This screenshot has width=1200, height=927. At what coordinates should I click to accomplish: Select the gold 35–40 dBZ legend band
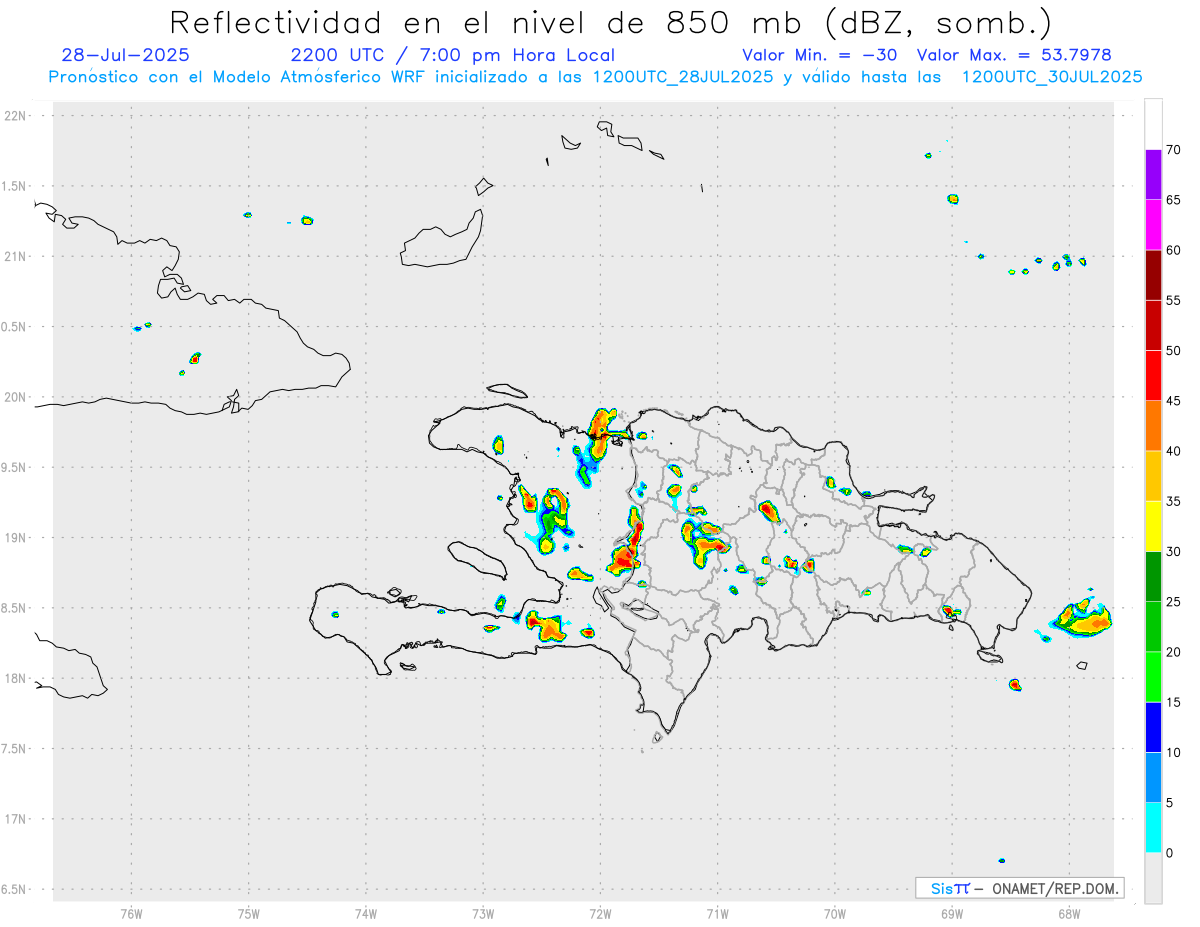pos(1153,476)
